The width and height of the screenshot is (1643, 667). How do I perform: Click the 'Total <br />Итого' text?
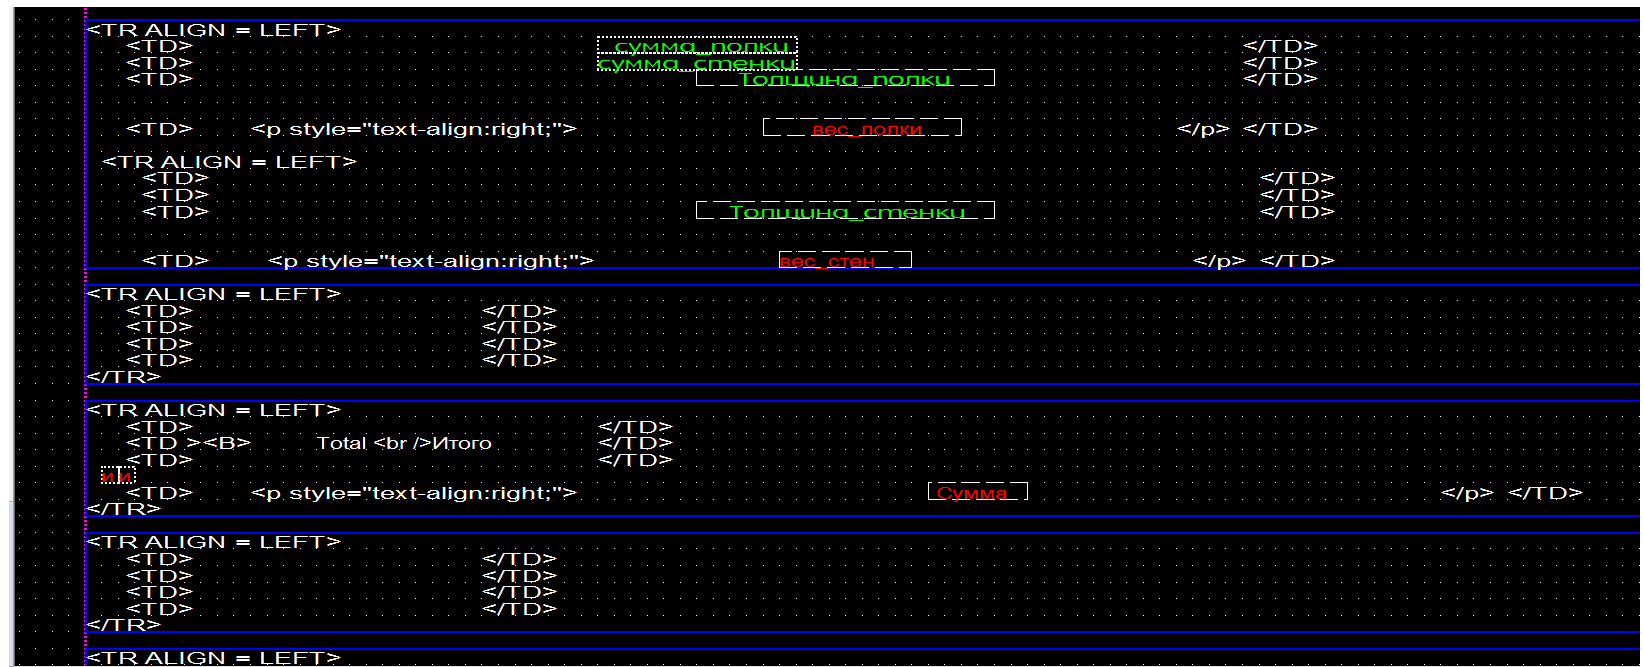pos(404,443)
